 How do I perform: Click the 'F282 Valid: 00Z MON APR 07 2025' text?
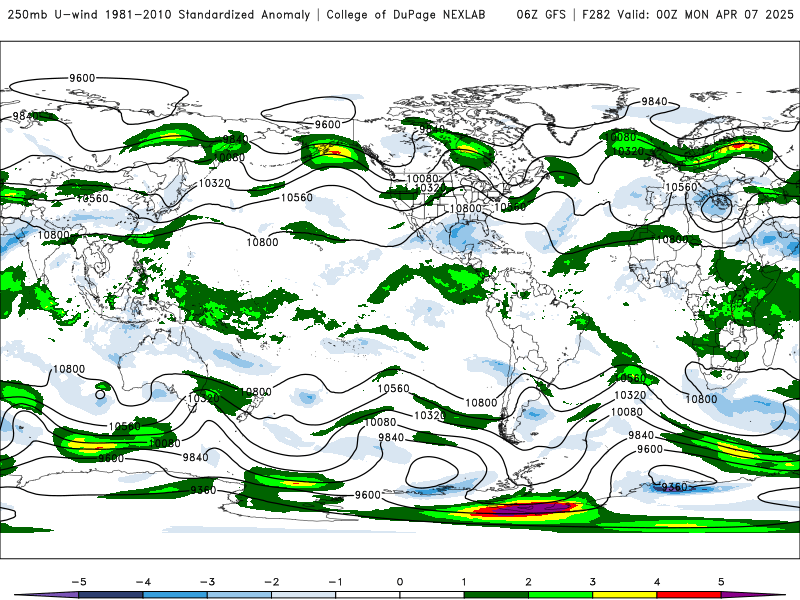688,15
